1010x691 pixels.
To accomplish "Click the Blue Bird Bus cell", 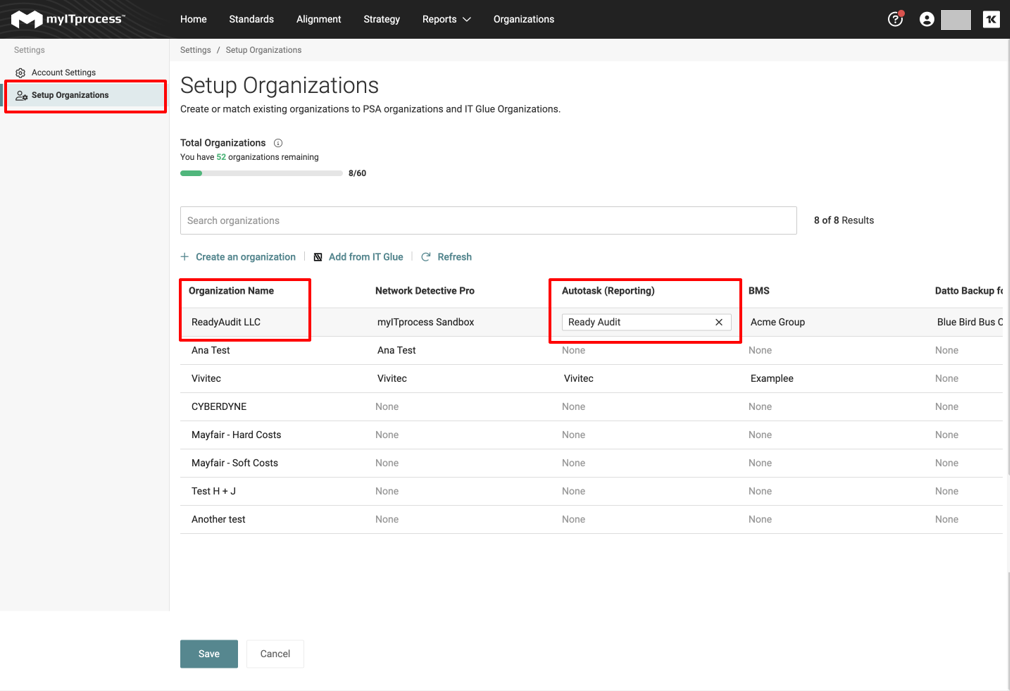I will point(970,322).
